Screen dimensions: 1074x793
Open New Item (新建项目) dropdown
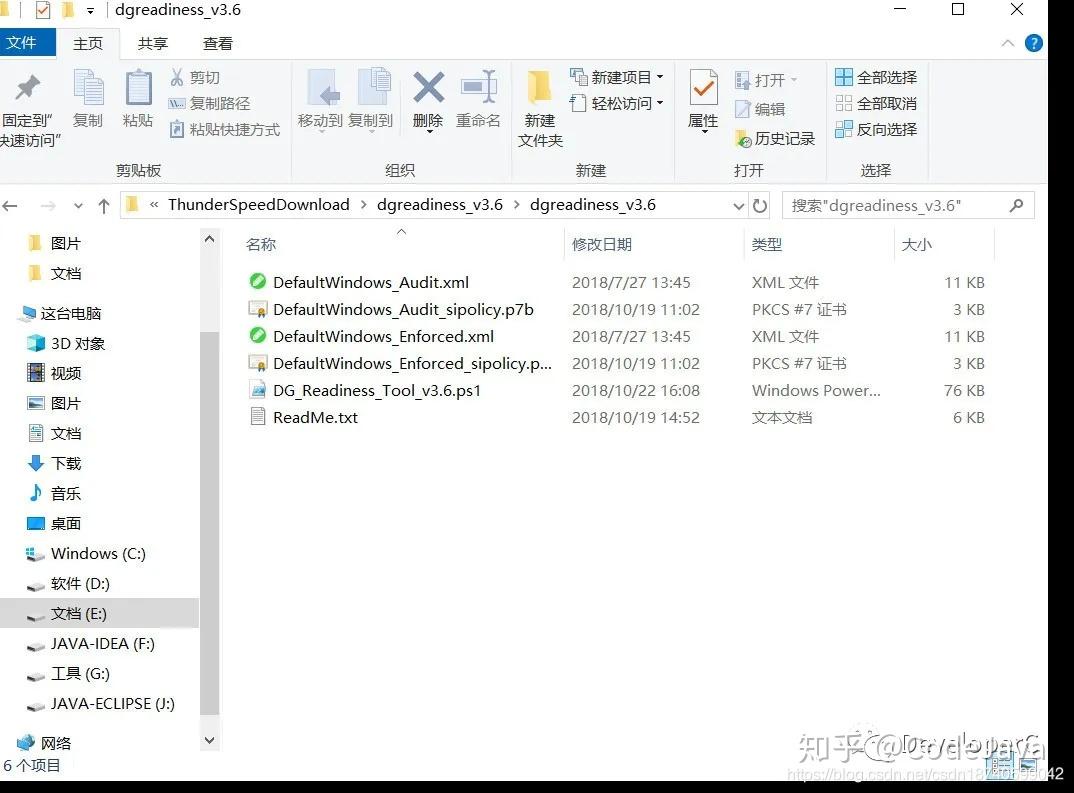pyautogui.click(x=616, y=77)
